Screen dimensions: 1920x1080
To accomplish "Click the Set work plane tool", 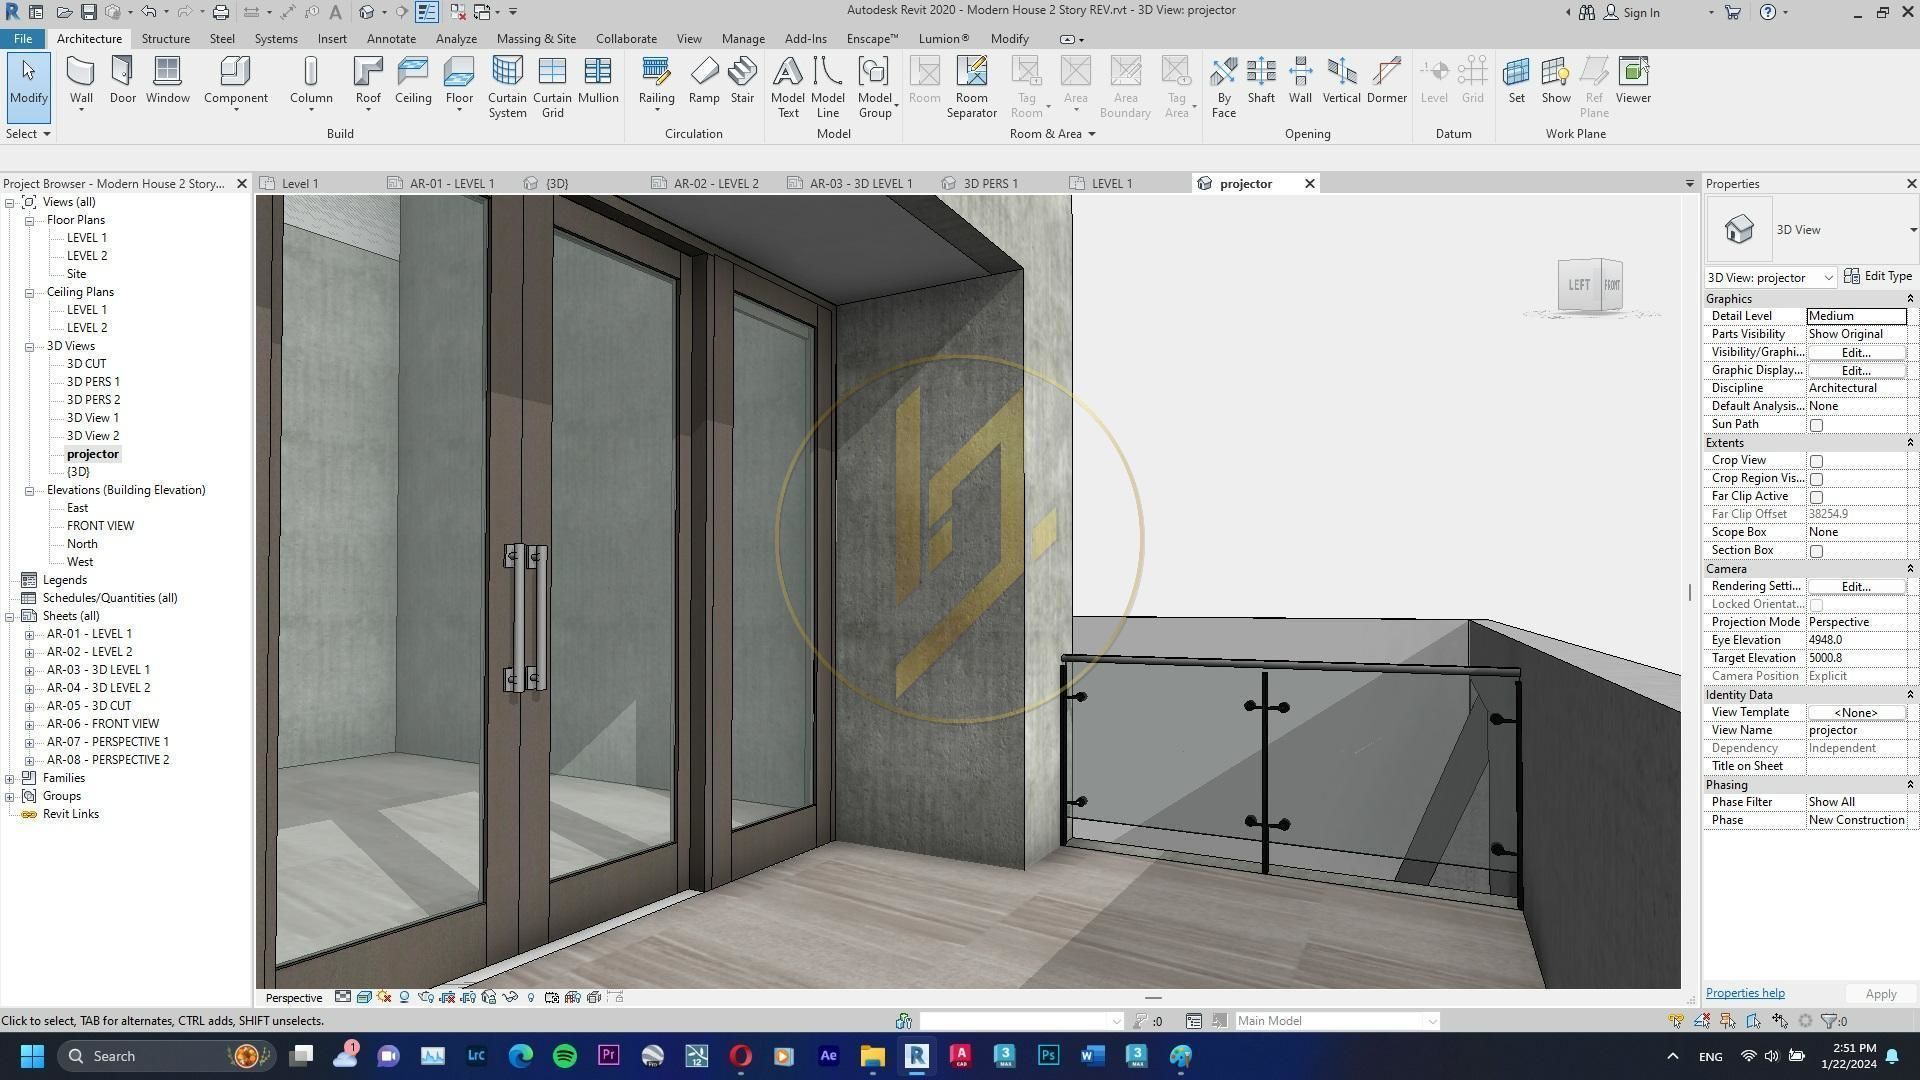I will 1516,81.
